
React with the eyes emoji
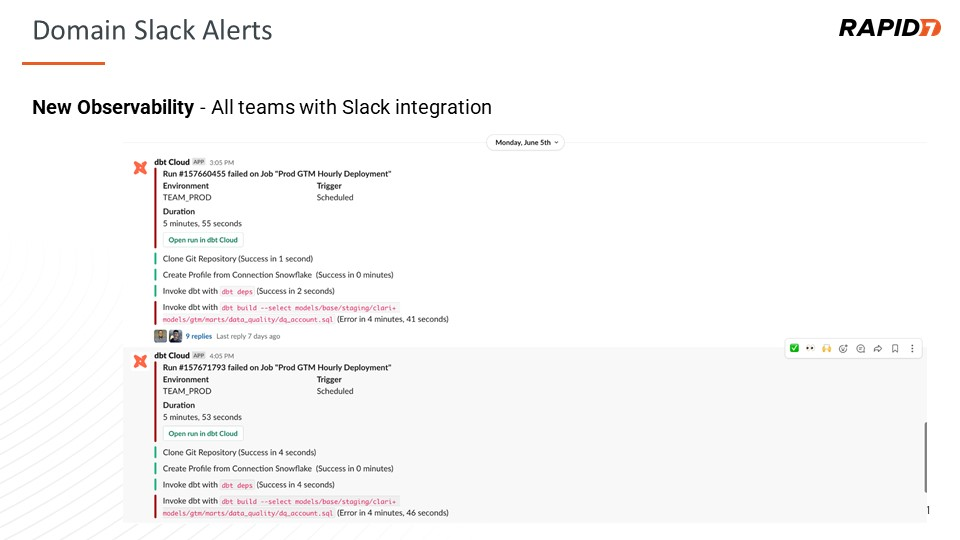coord(810,348)
